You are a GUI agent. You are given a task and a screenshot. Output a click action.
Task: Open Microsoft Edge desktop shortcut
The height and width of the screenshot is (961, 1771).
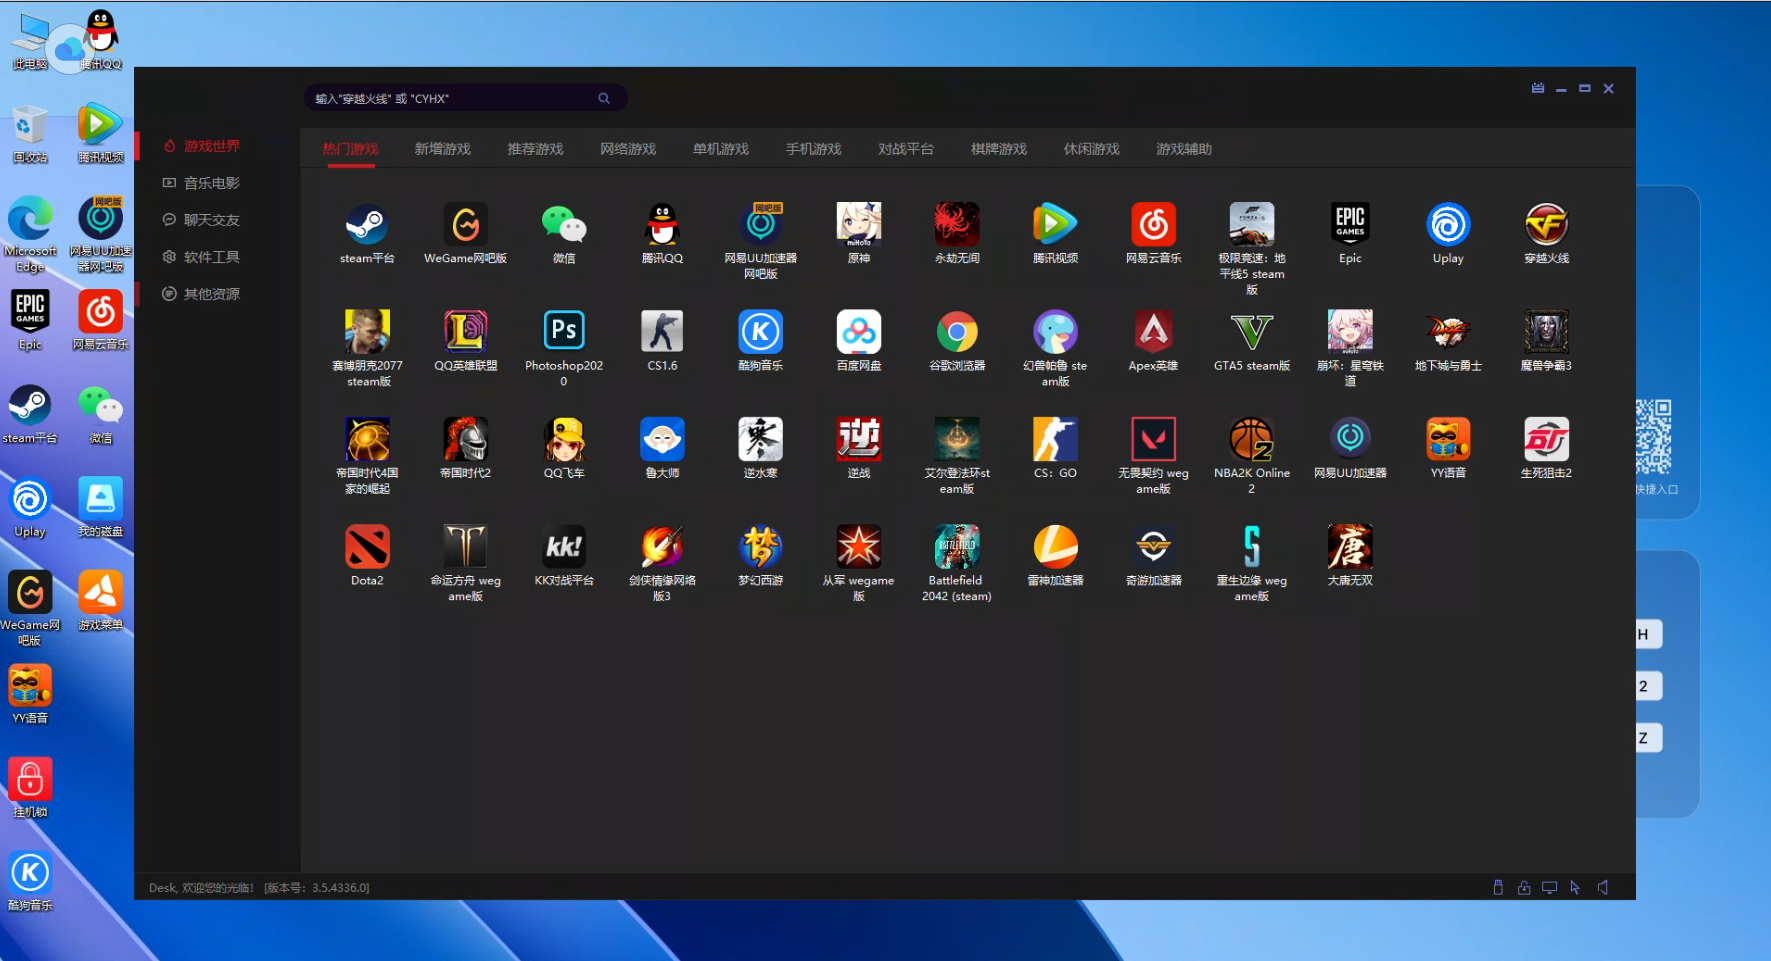pyautogui.click(x=30, y=234)
